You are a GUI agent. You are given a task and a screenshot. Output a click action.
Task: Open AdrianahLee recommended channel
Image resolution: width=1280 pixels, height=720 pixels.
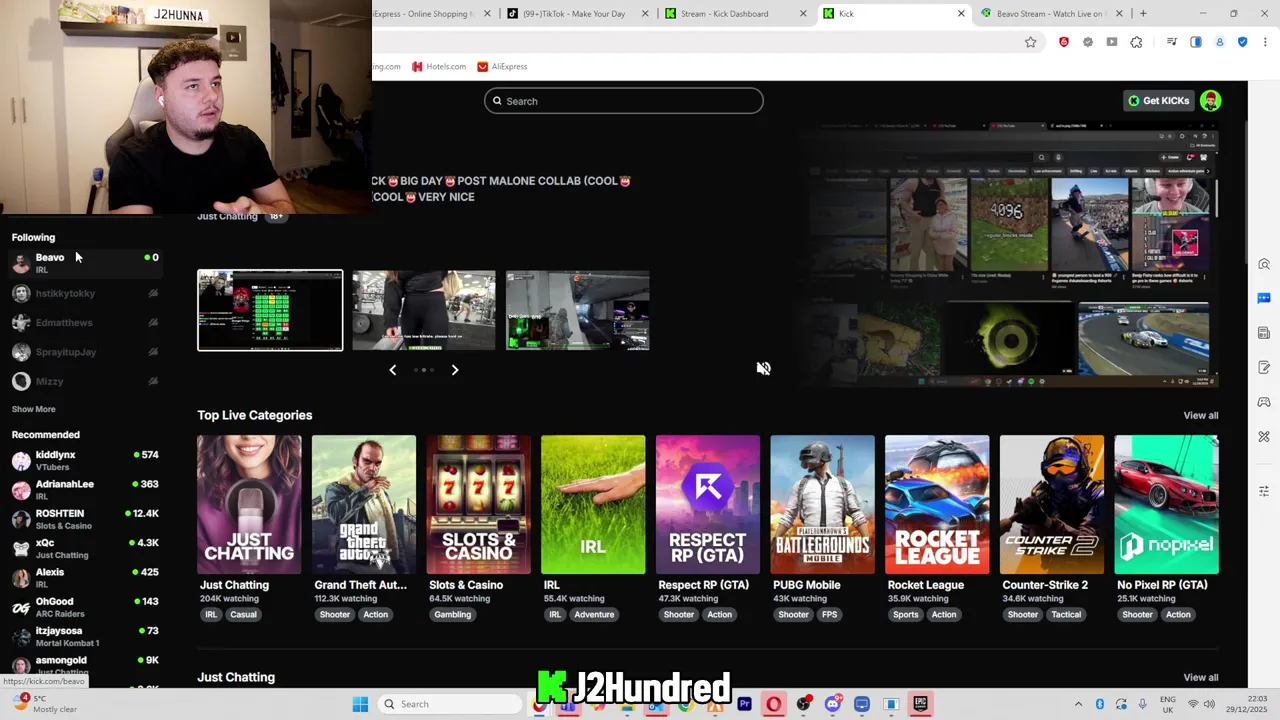point(84,490)
